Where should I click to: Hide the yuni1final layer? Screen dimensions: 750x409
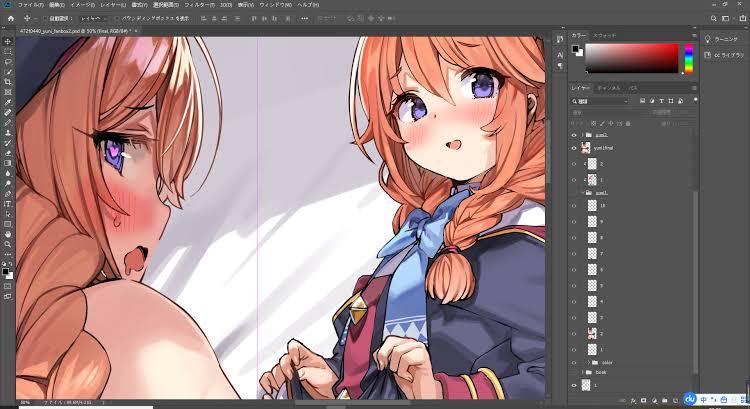tap(574, 147)
